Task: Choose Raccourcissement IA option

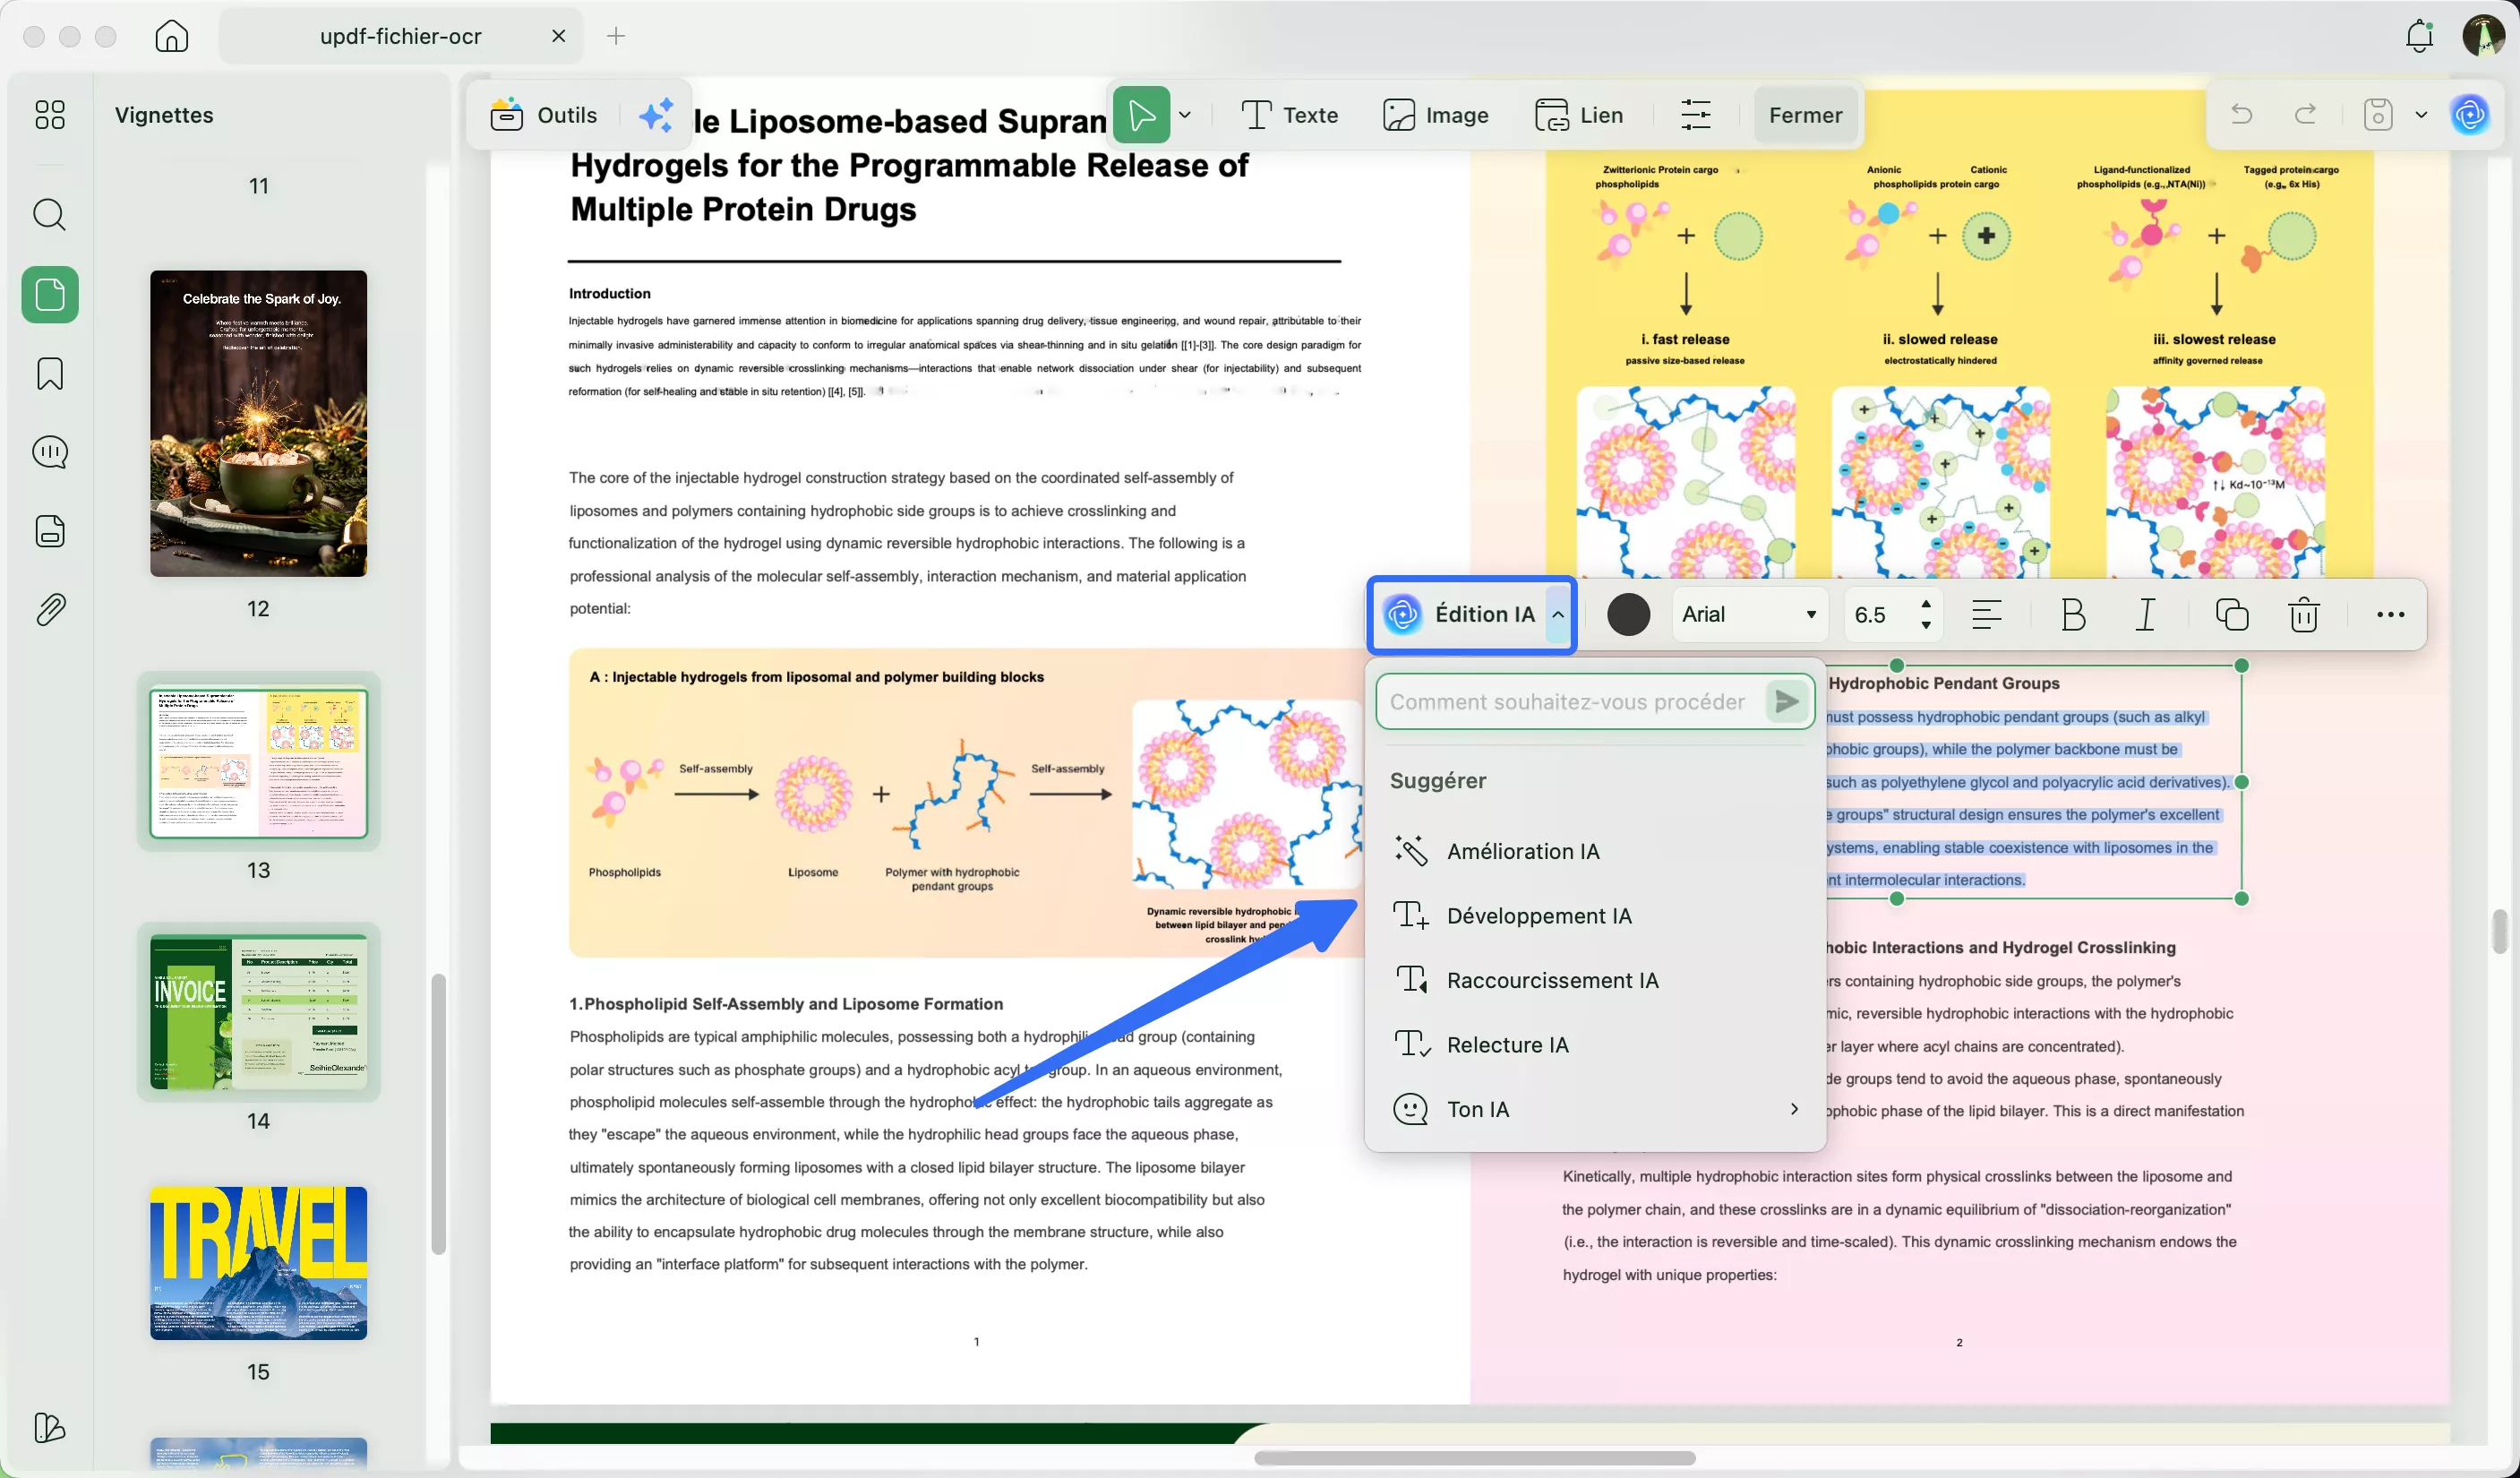Action: pyautogui.click(x=1551, y=980)
